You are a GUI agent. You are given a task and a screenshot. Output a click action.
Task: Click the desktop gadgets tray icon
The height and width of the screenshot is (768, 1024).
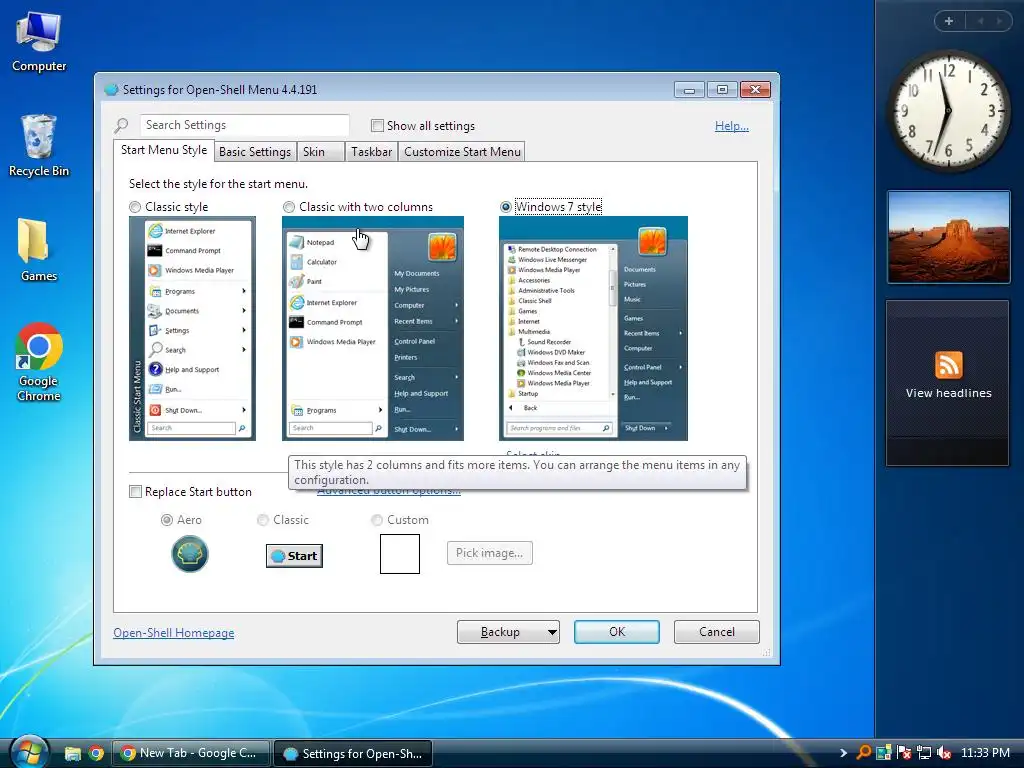point(884,753)
